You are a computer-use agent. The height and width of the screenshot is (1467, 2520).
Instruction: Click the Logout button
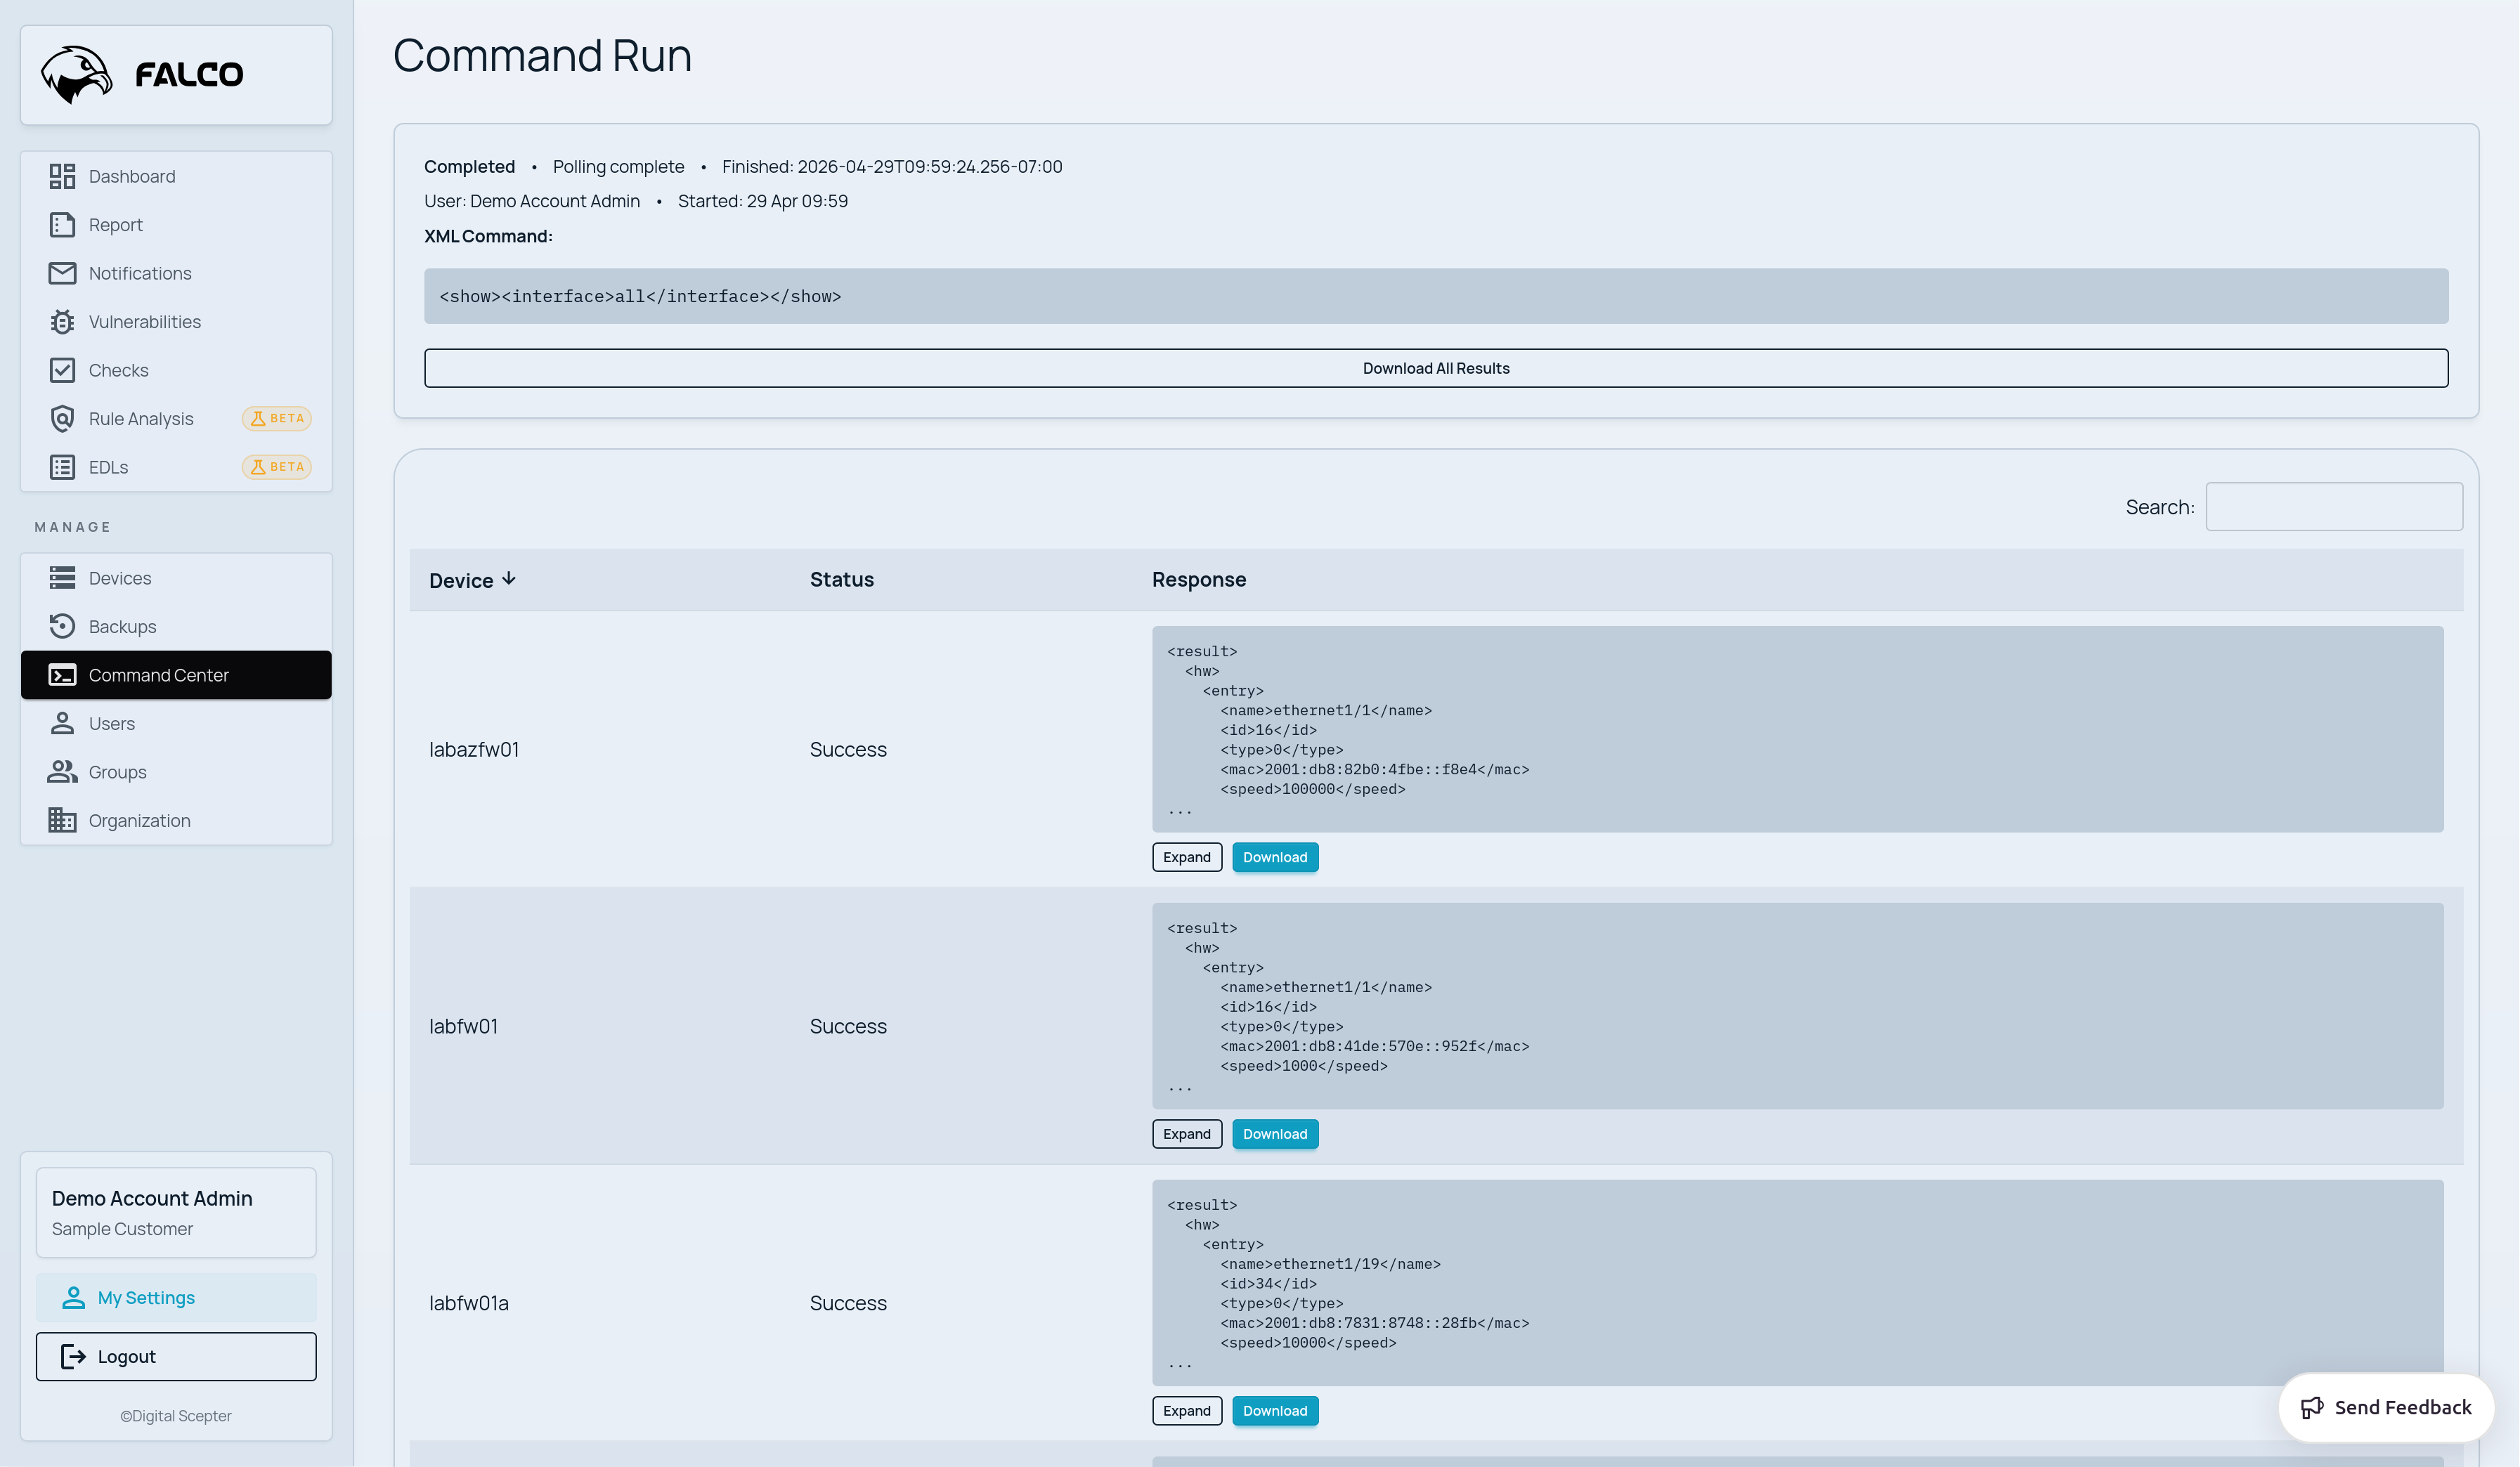click(176, 1357)
